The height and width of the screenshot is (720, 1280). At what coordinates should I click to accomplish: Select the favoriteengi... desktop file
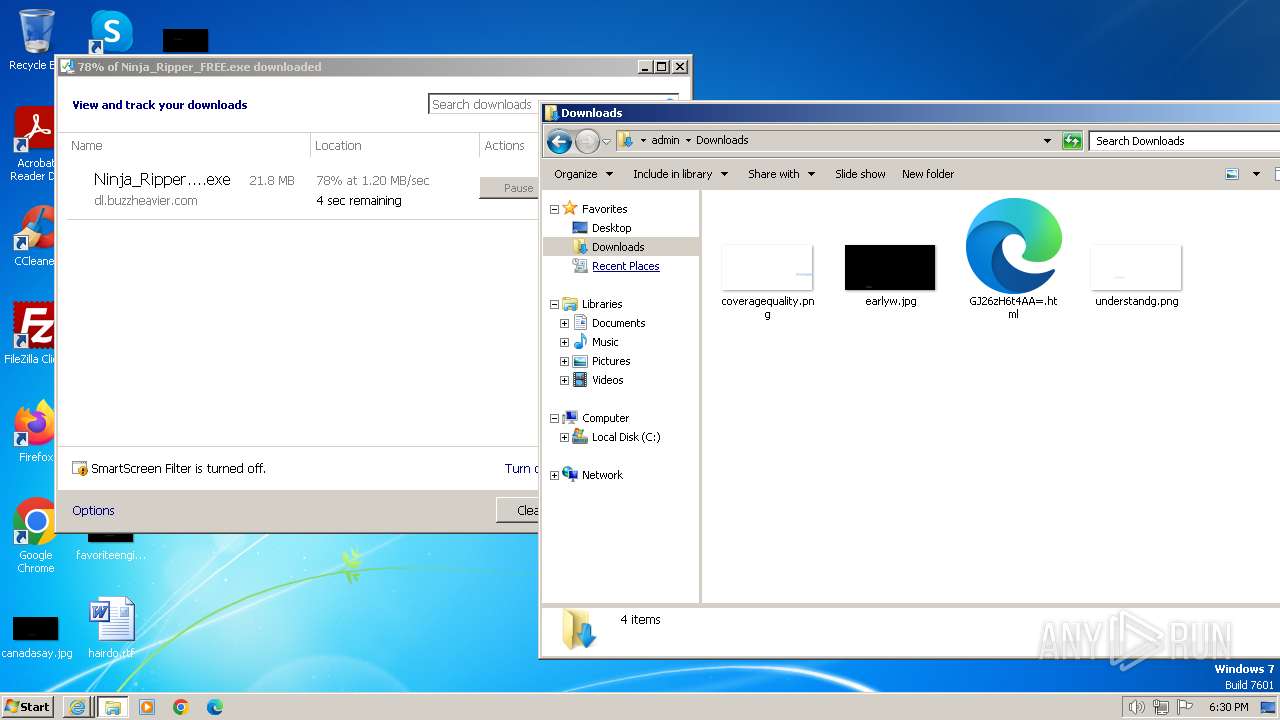(111, 546)
